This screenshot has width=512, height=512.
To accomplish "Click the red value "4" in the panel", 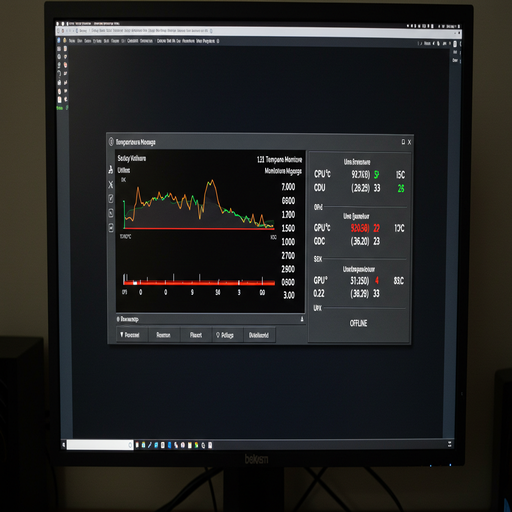I will 377,280.
